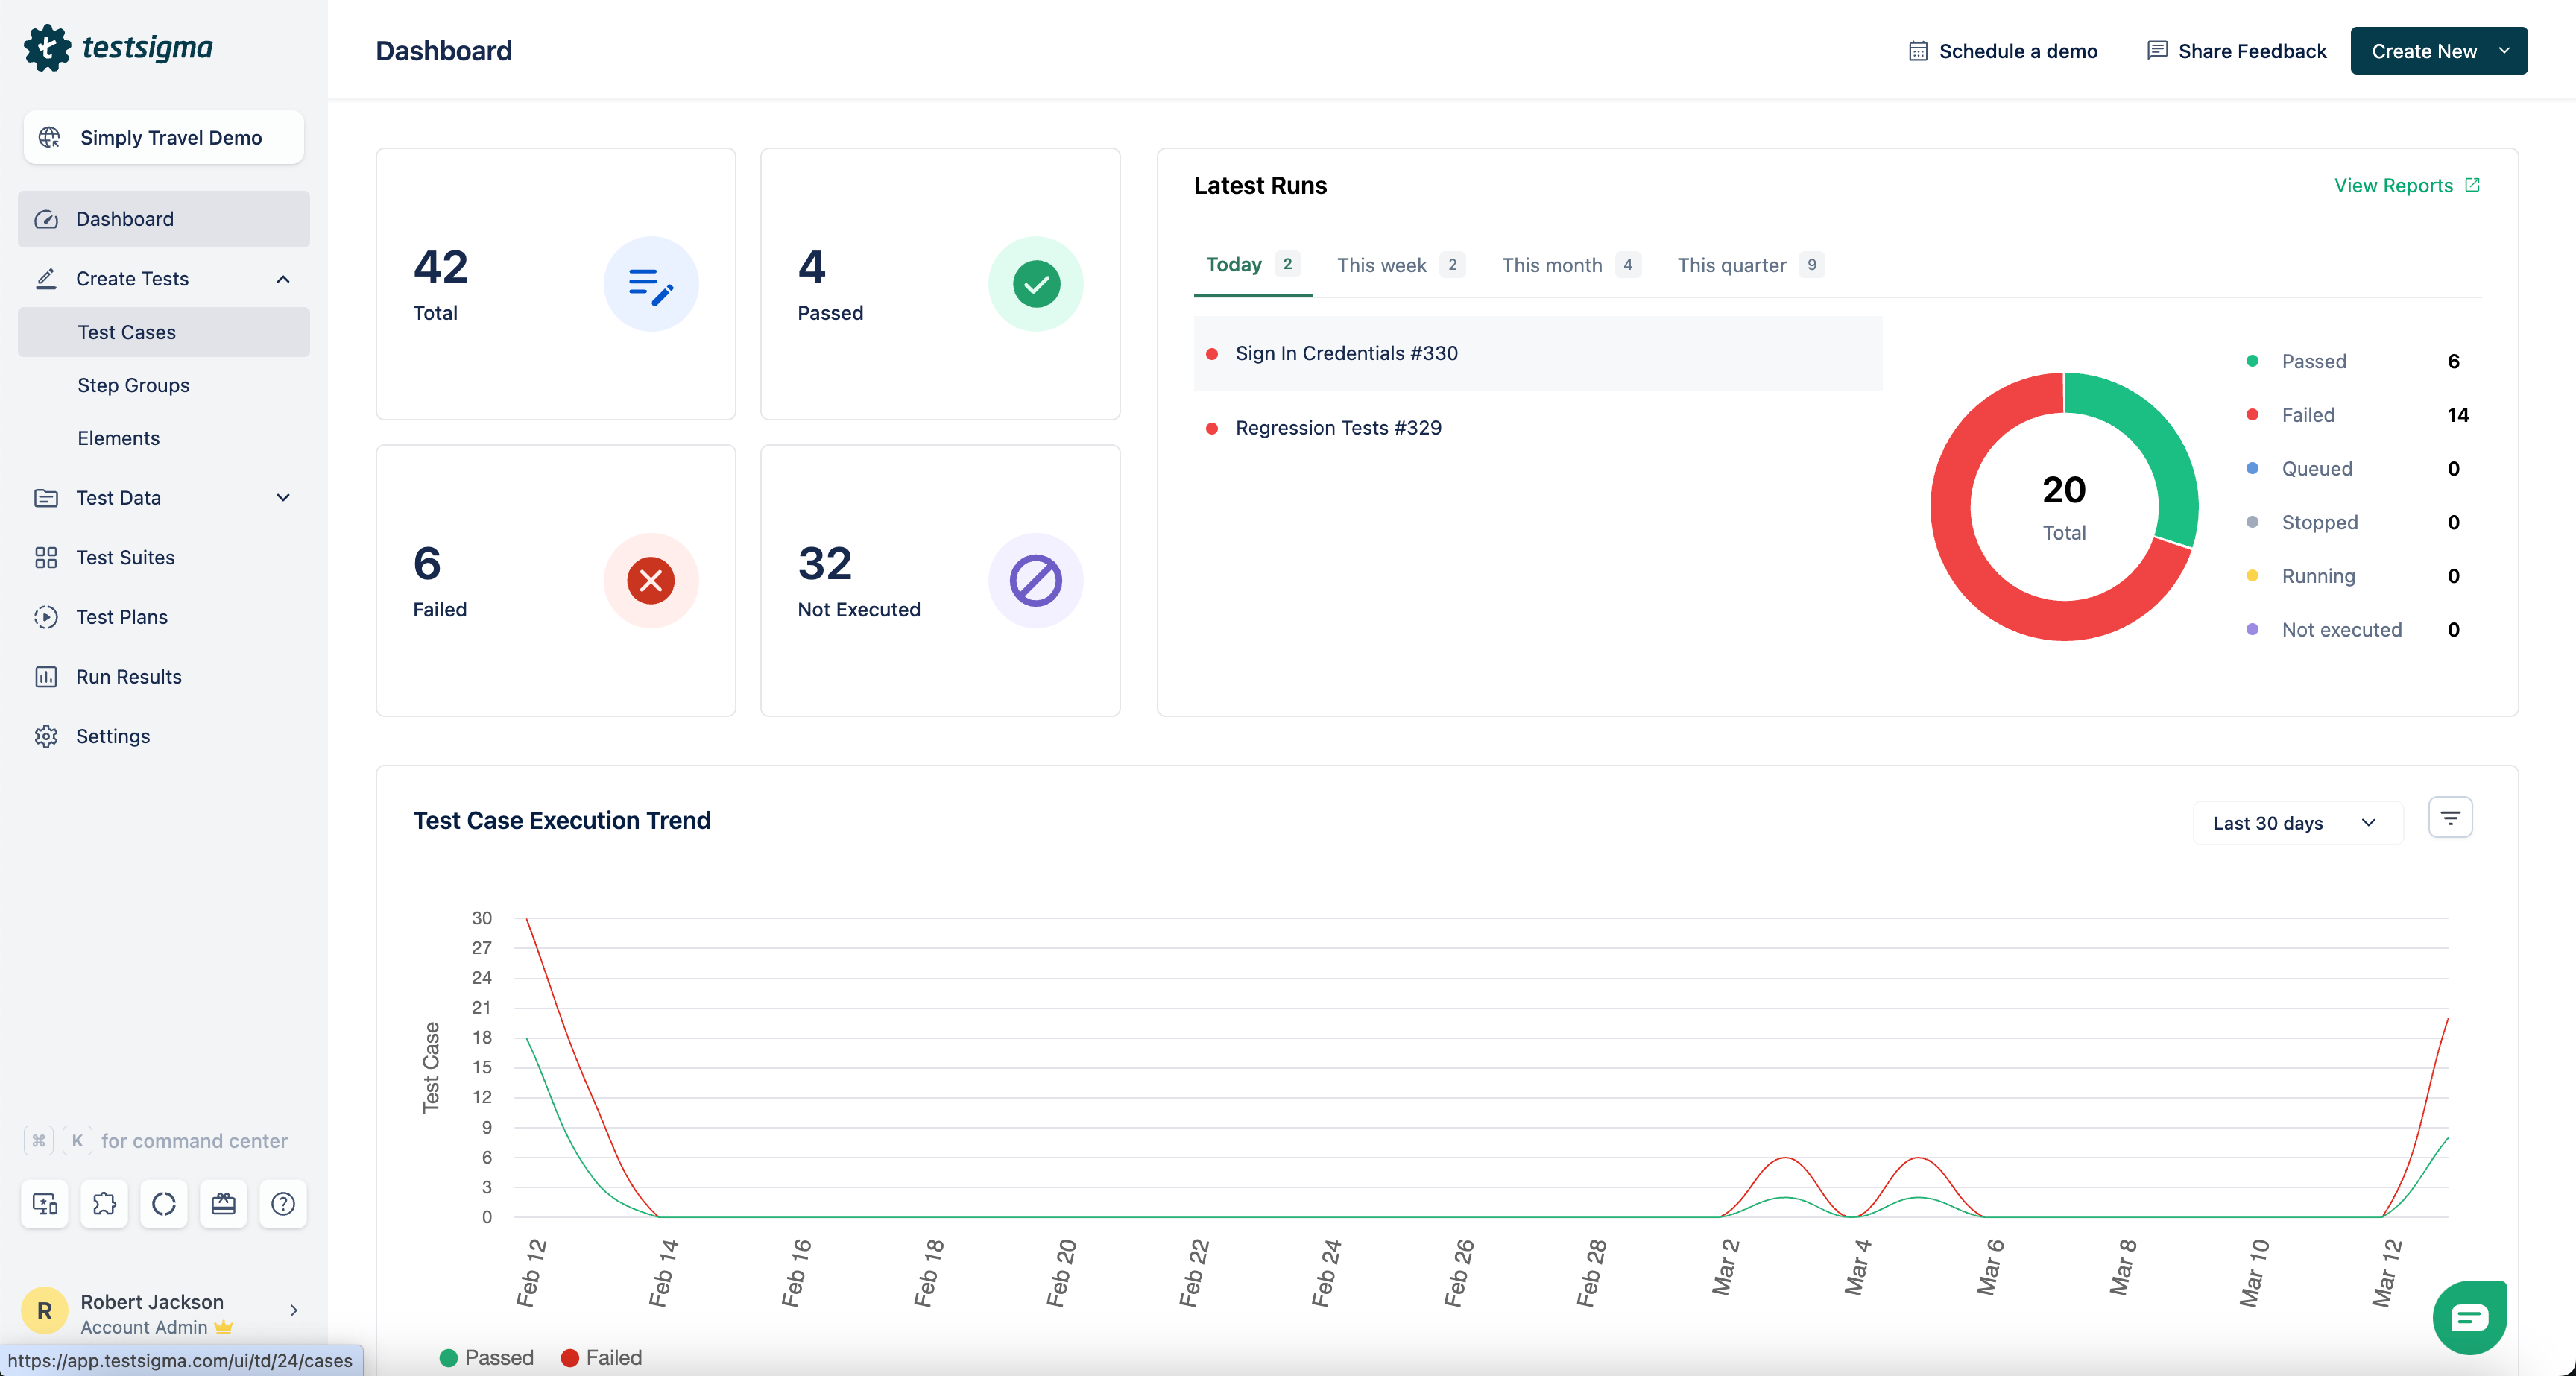Open the puzzle-piece addons icon
Image resolution: width=2576 pixels, height=1376 pixels.
104,1203
